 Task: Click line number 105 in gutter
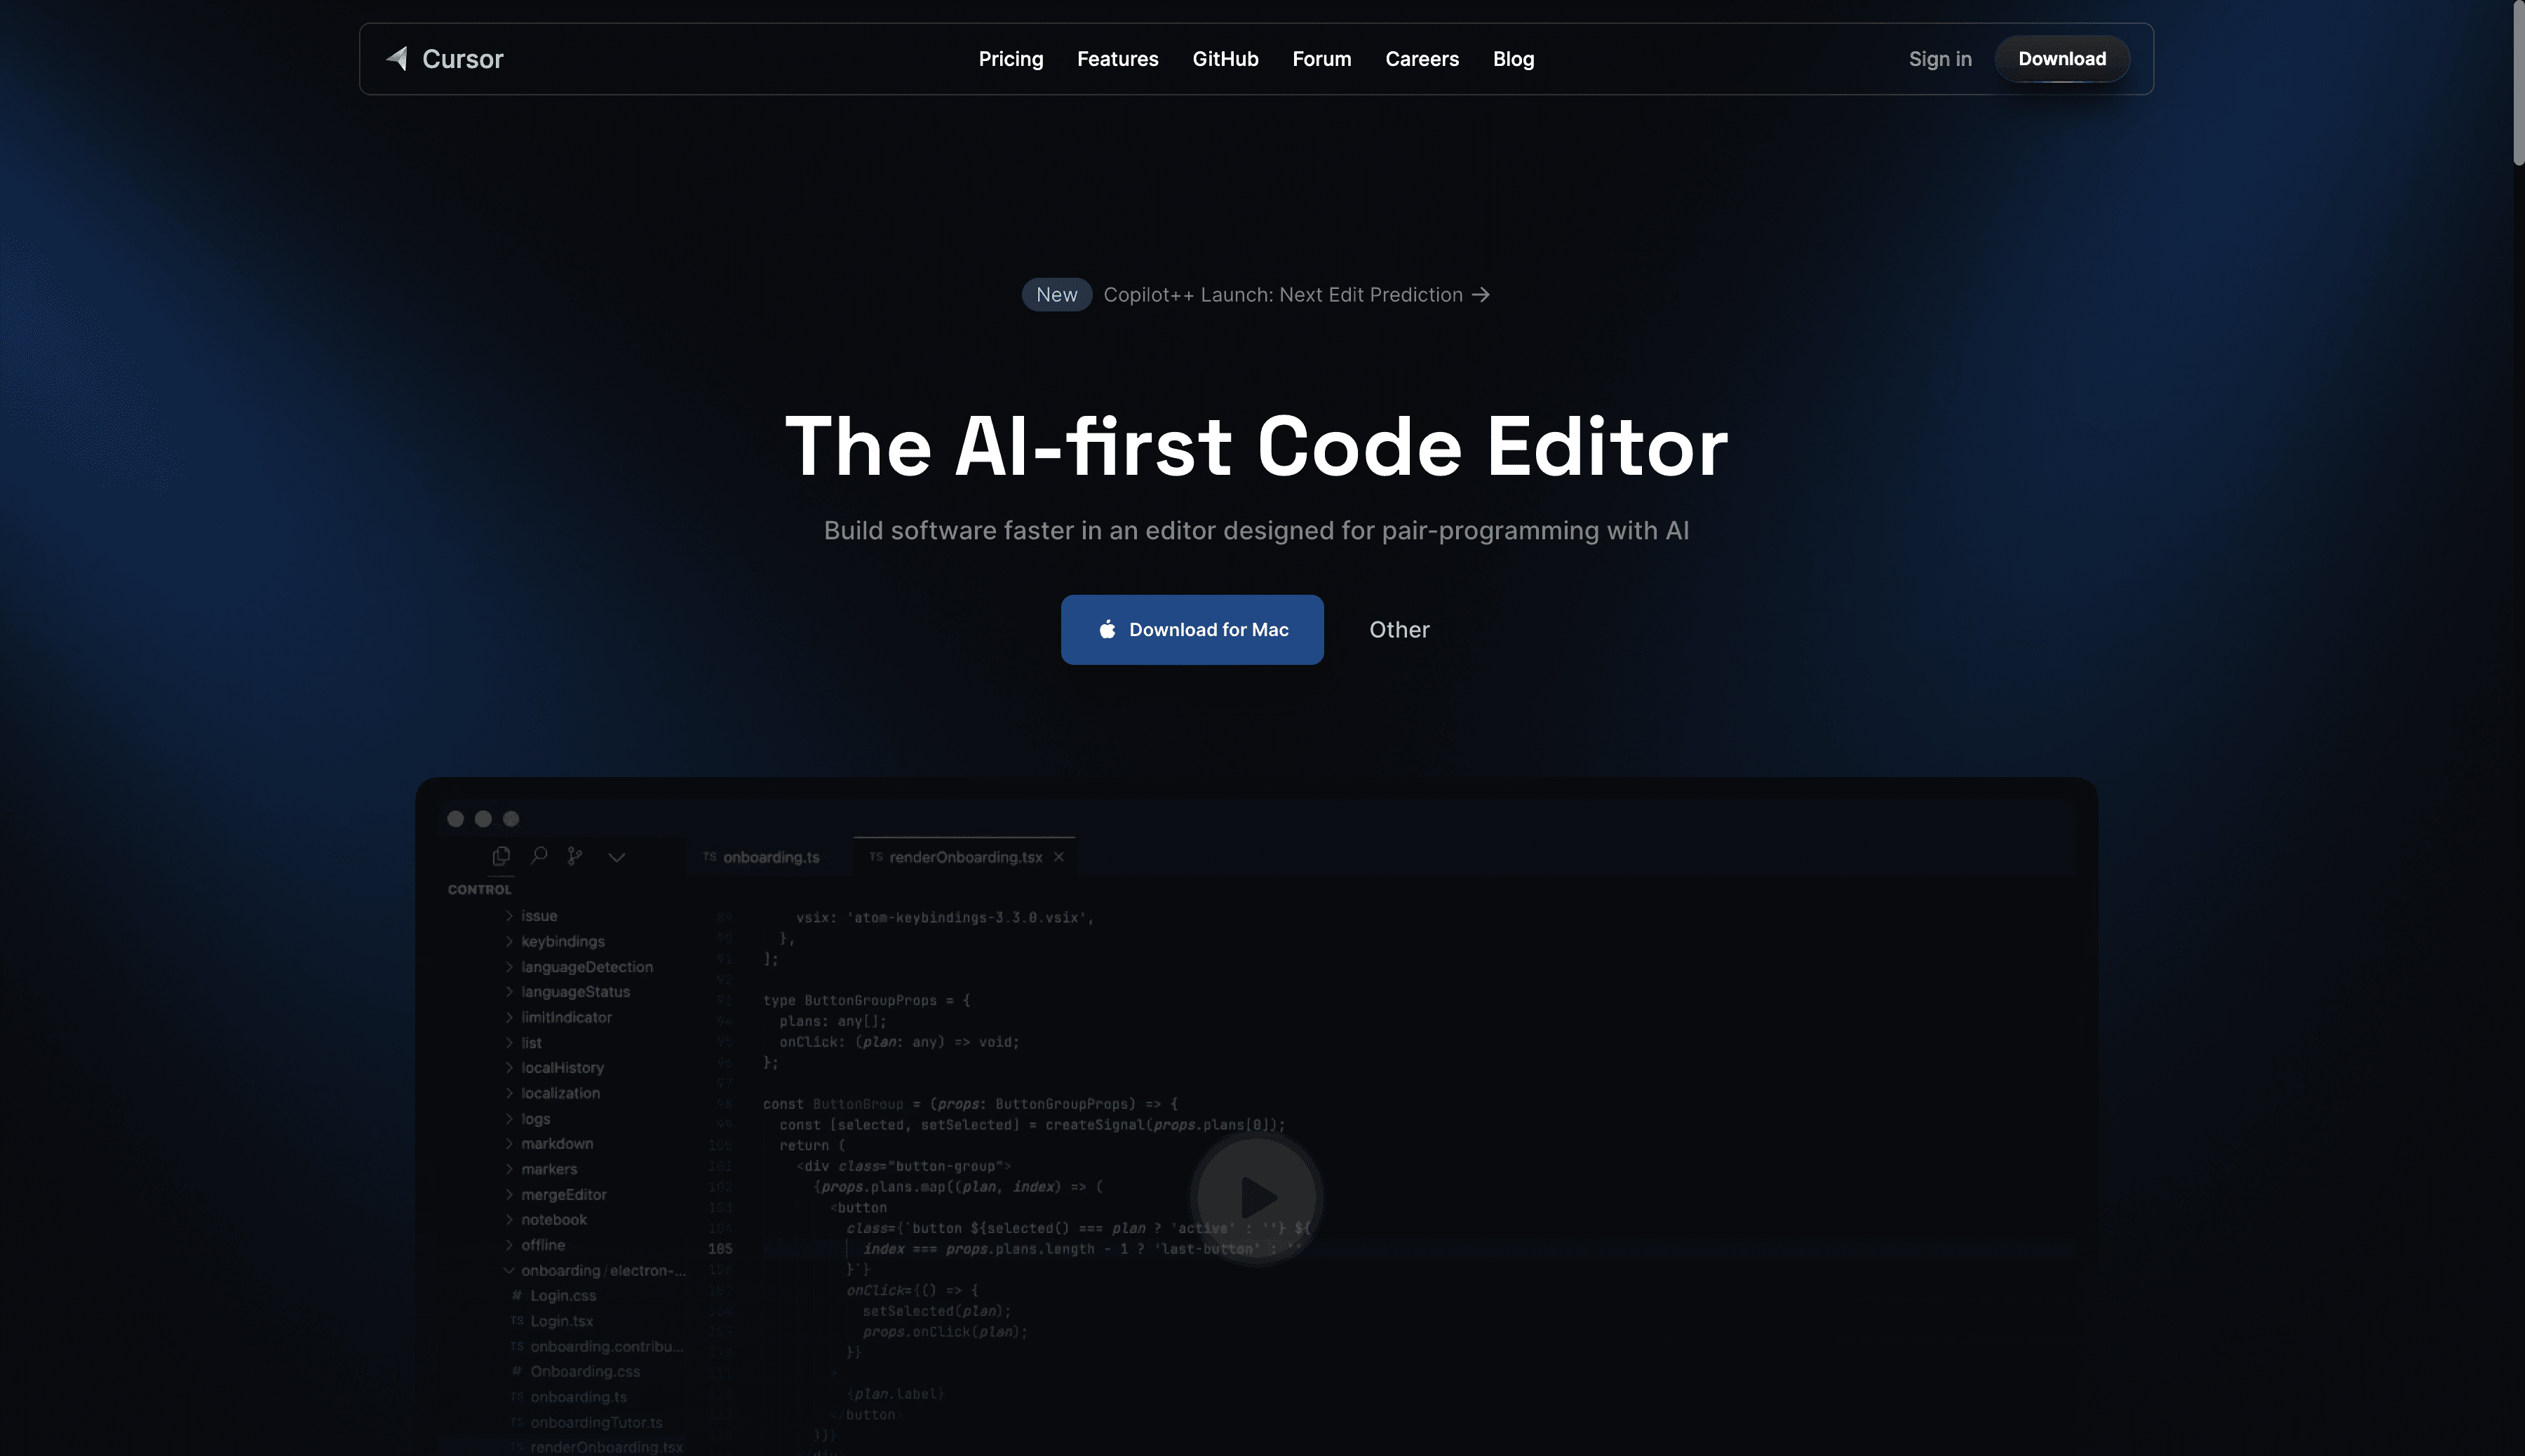click(720, 1249)
